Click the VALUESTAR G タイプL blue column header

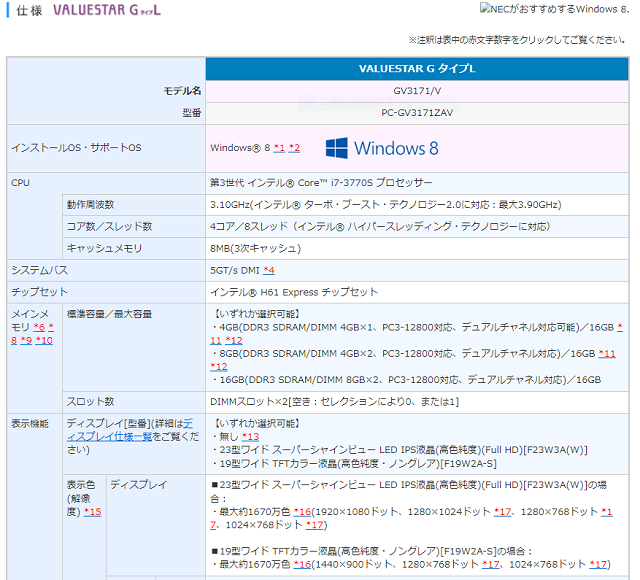pyautogui.click(x=417, y=69)
